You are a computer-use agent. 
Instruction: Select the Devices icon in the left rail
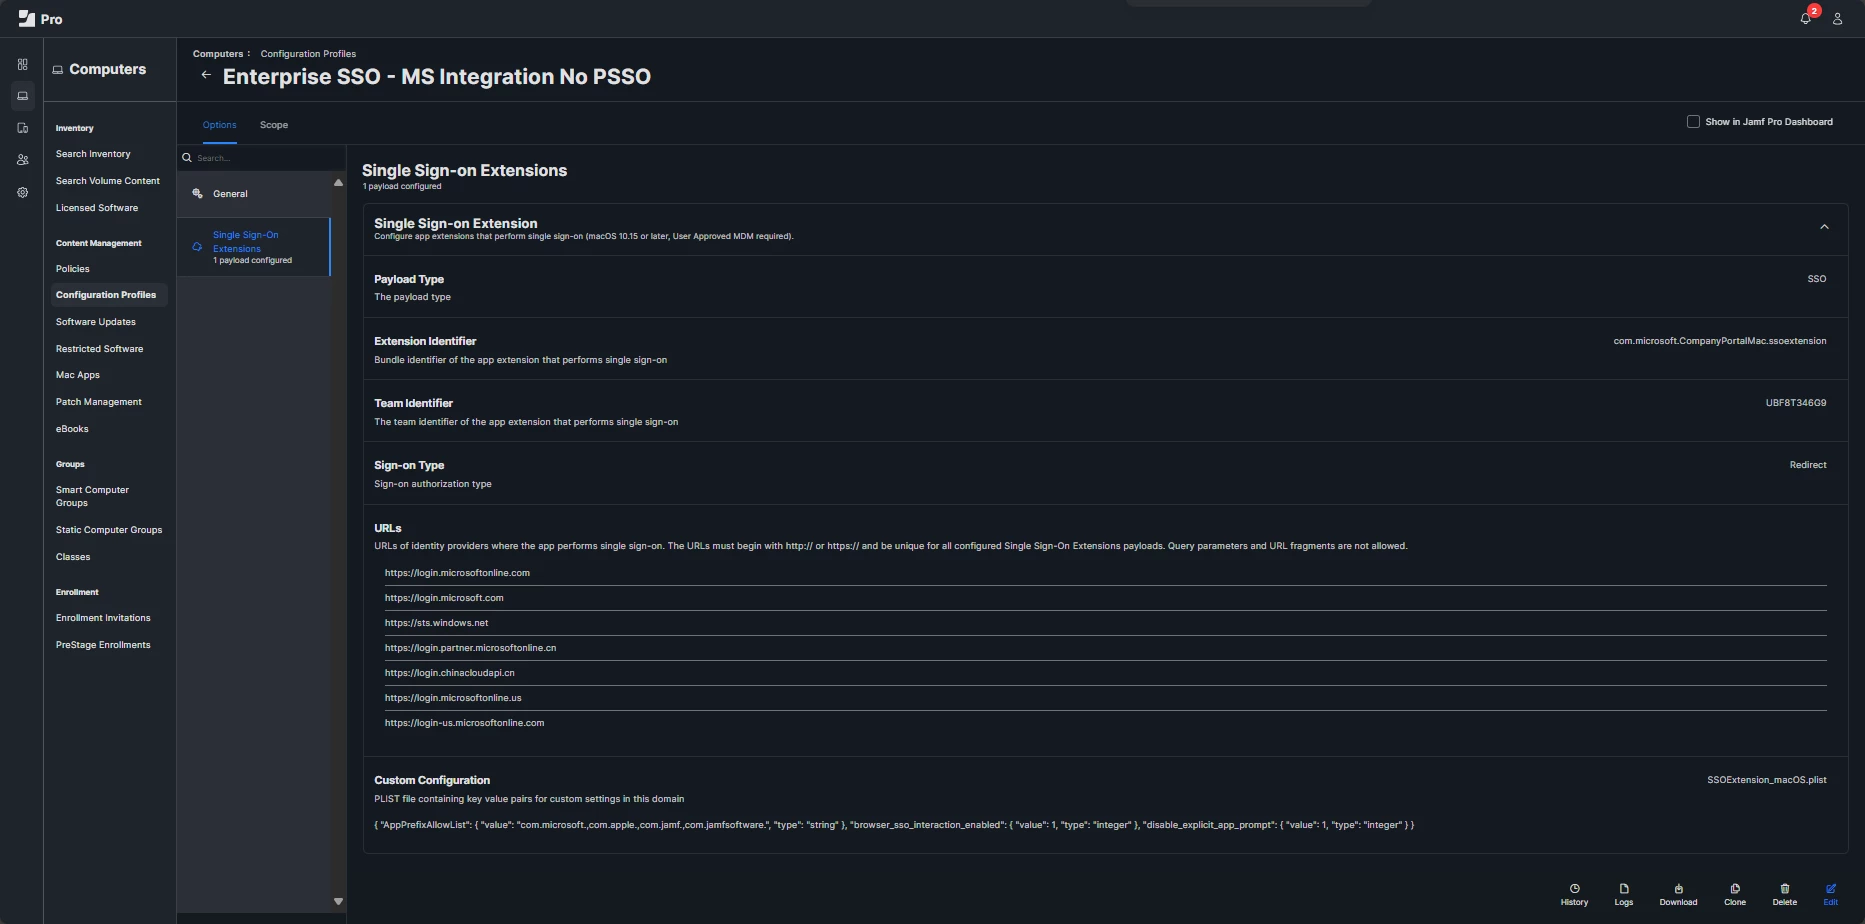tap(22, 128)
